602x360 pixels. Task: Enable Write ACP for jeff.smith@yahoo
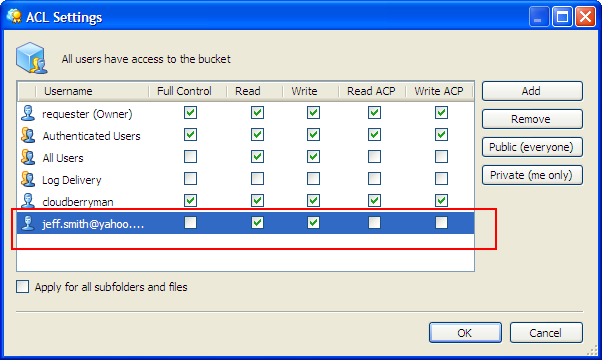coord(441,223)
